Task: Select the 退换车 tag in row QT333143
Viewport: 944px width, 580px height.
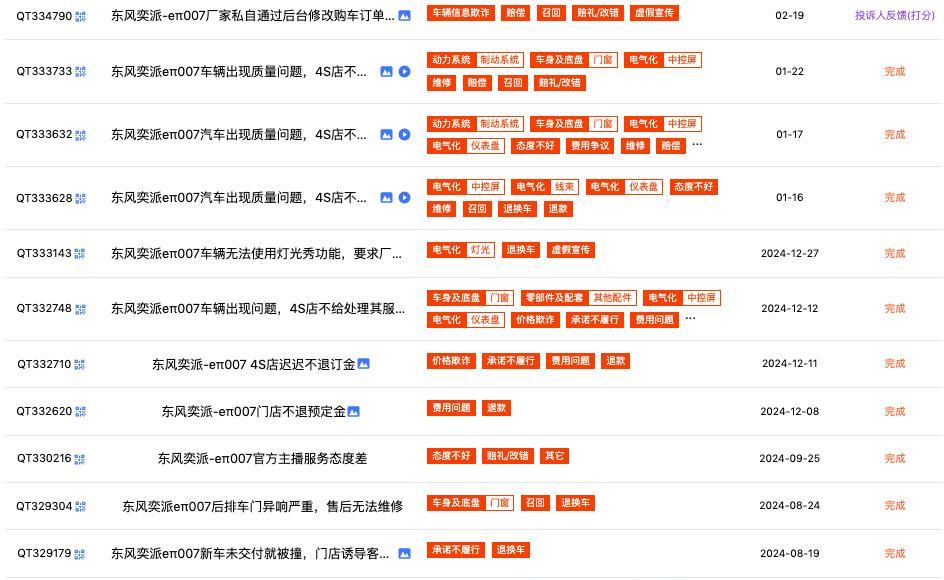Action: (x=520, y=250)
